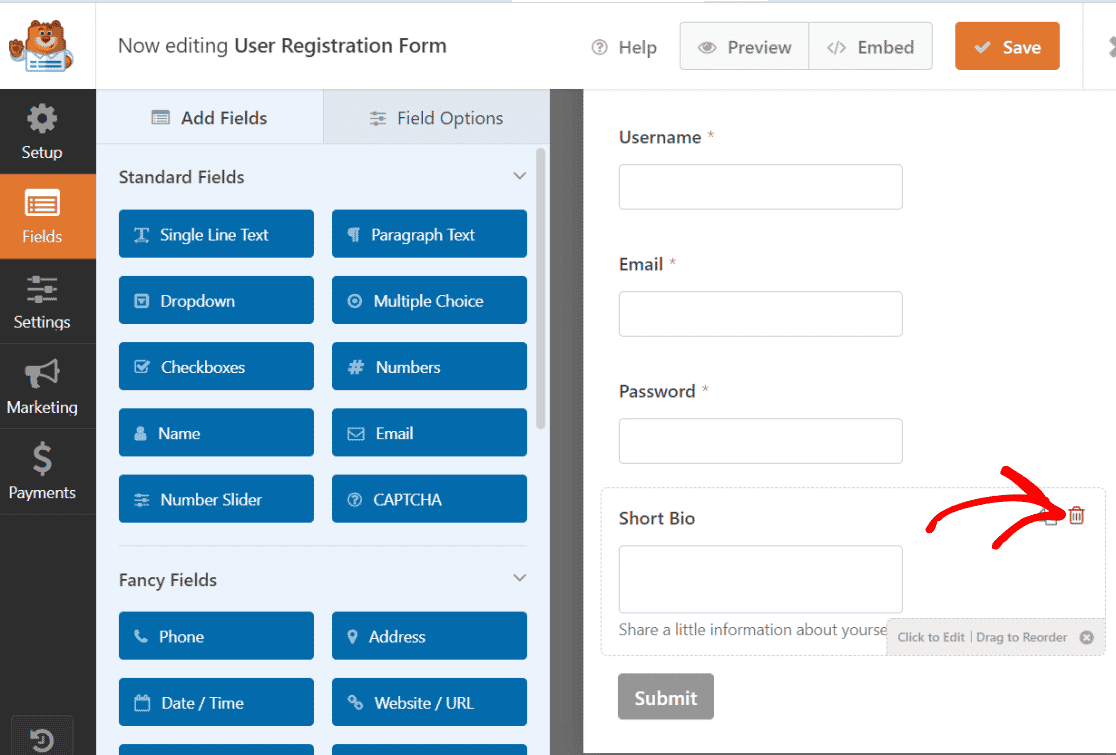
Task: Dismiss the Click to Edit tooltip
Action: click(x=1086, y=637)
